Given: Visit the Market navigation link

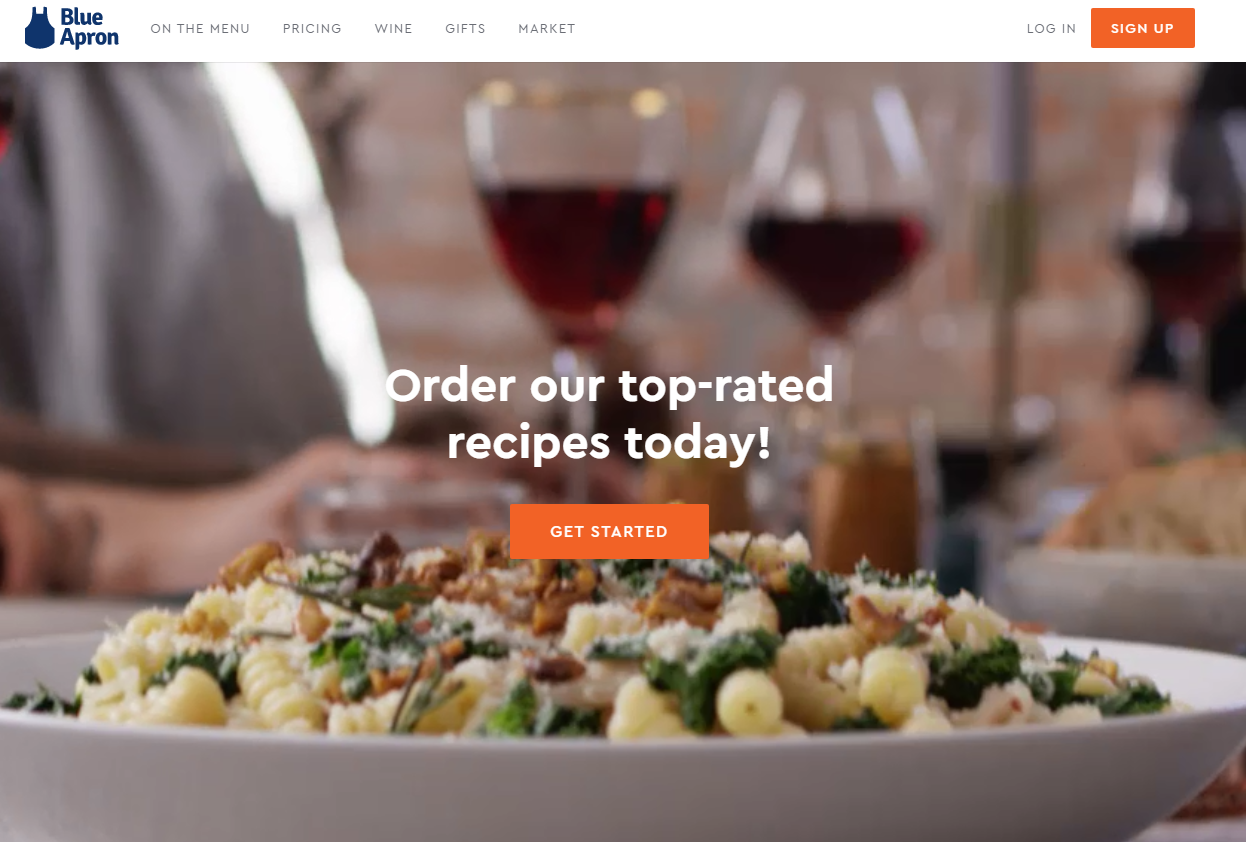Looking at the screenshot, I should tap(547, 29).
